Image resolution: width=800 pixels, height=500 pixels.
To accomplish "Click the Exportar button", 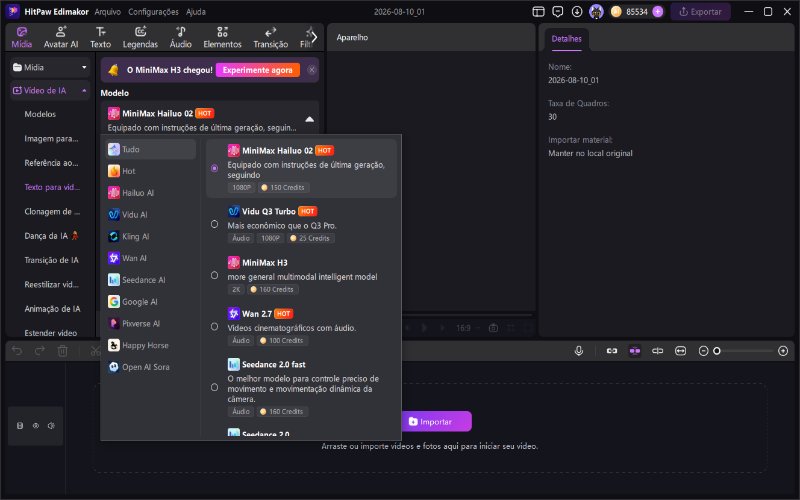I will pyautogui.click(x=701, y=12).
